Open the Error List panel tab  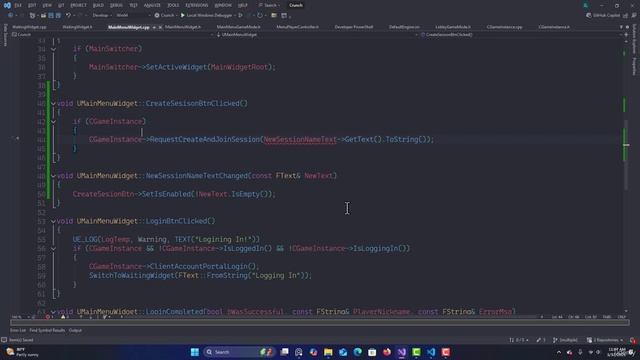coord(18,330)
